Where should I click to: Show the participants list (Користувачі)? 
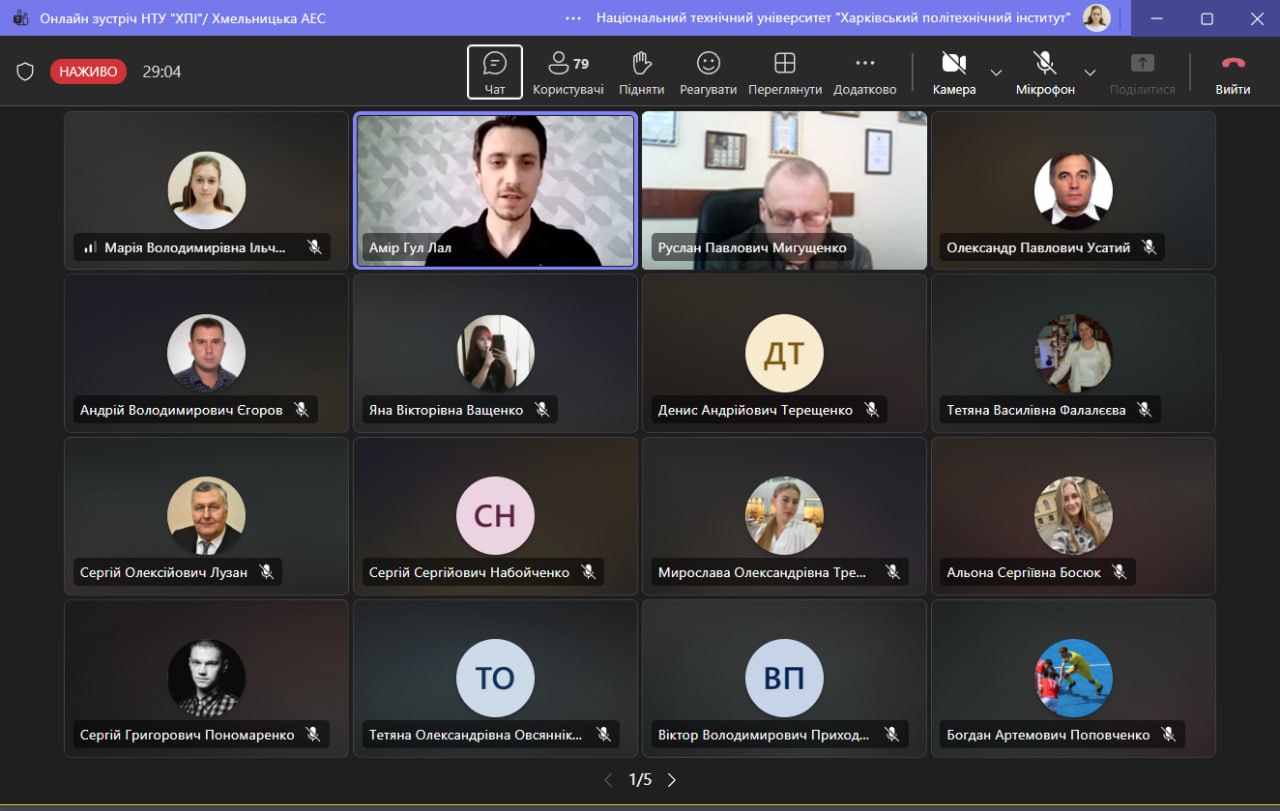(568, 72)
